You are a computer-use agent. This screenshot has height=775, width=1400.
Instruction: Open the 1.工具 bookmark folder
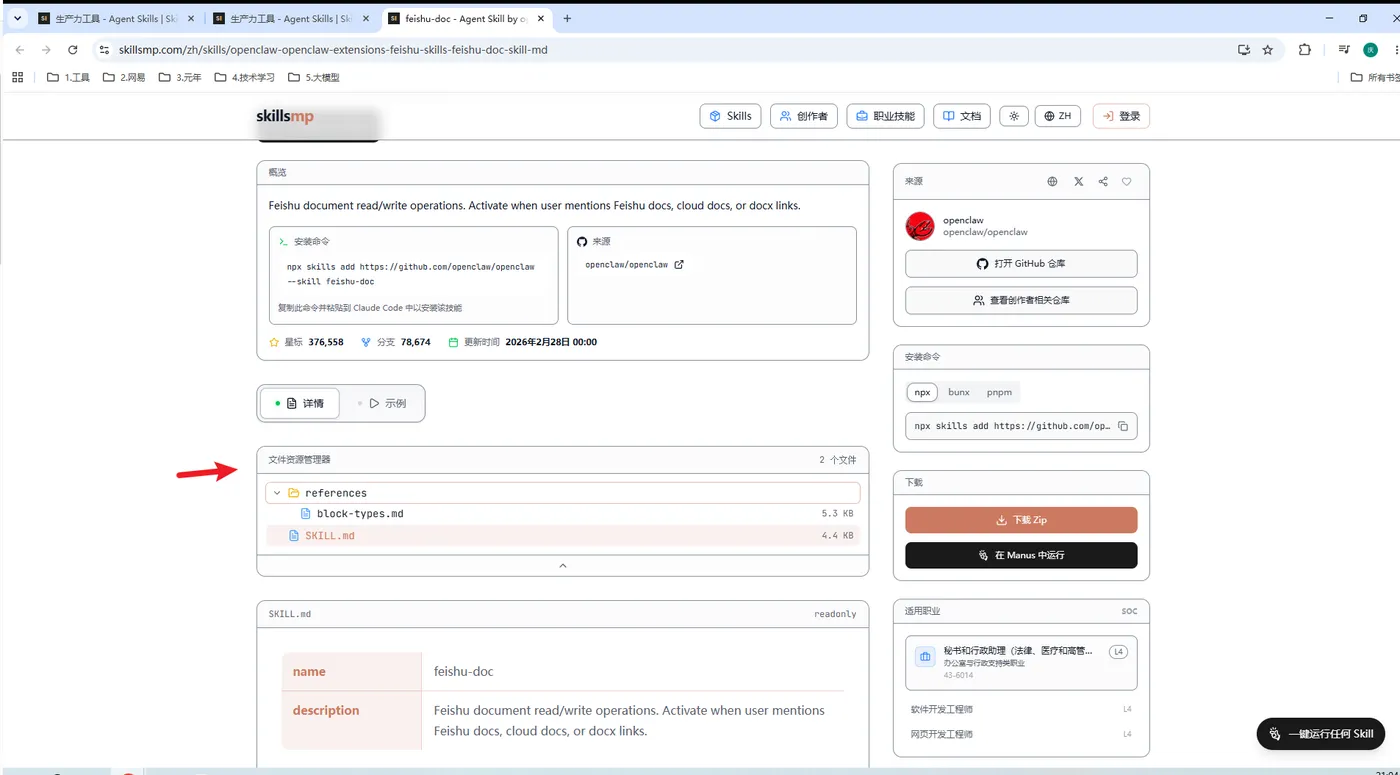coord(69,77)
